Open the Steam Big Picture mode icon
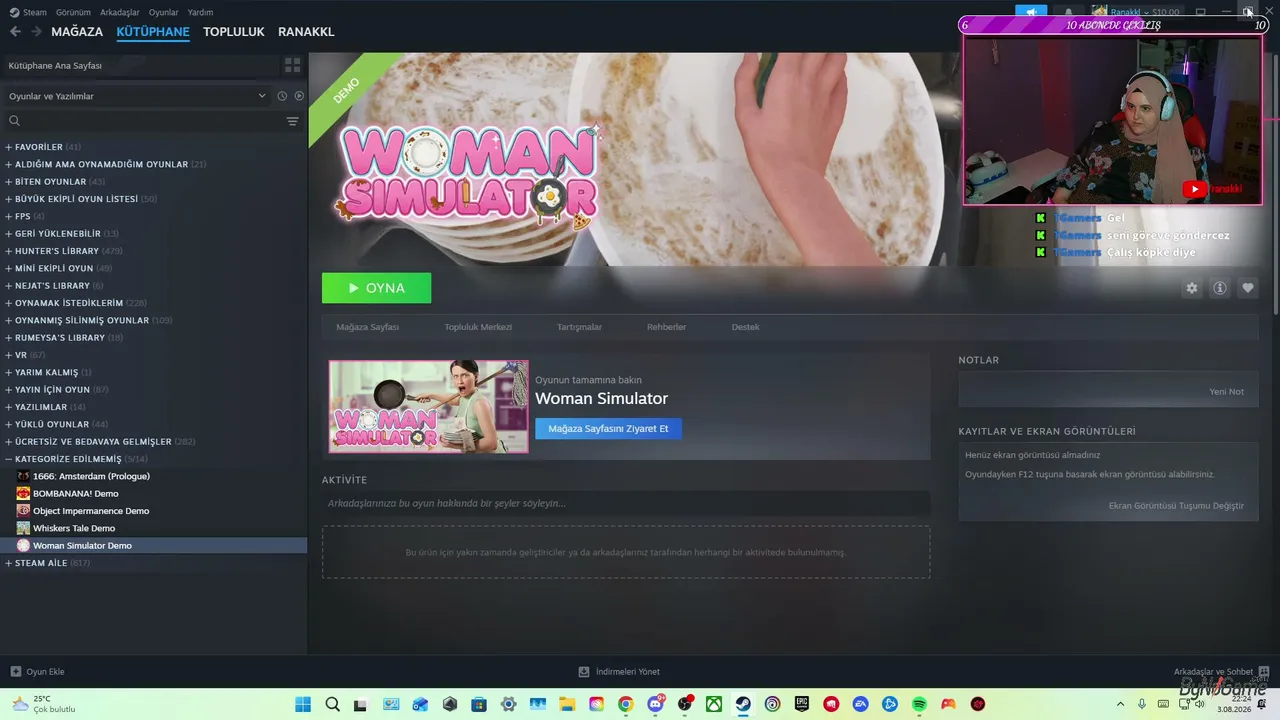 coord(1201,12)
